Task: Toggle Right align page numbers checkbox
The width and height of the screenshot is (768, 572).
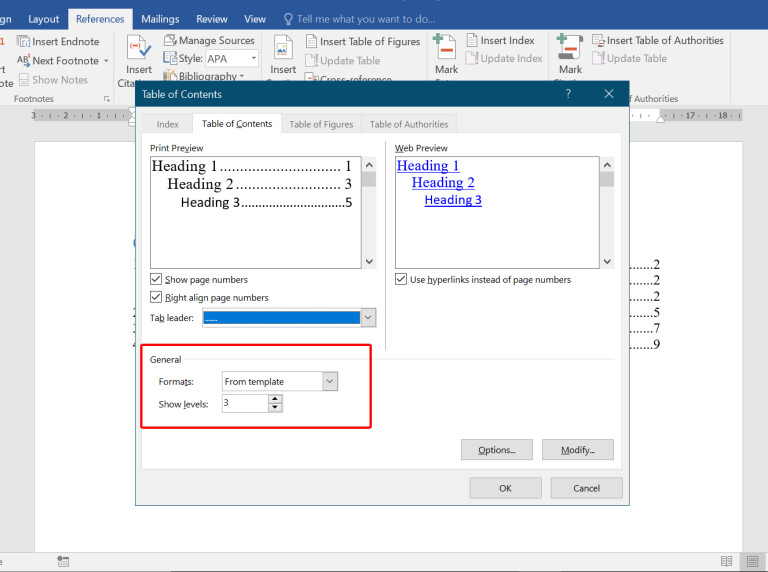Action: 156,298
